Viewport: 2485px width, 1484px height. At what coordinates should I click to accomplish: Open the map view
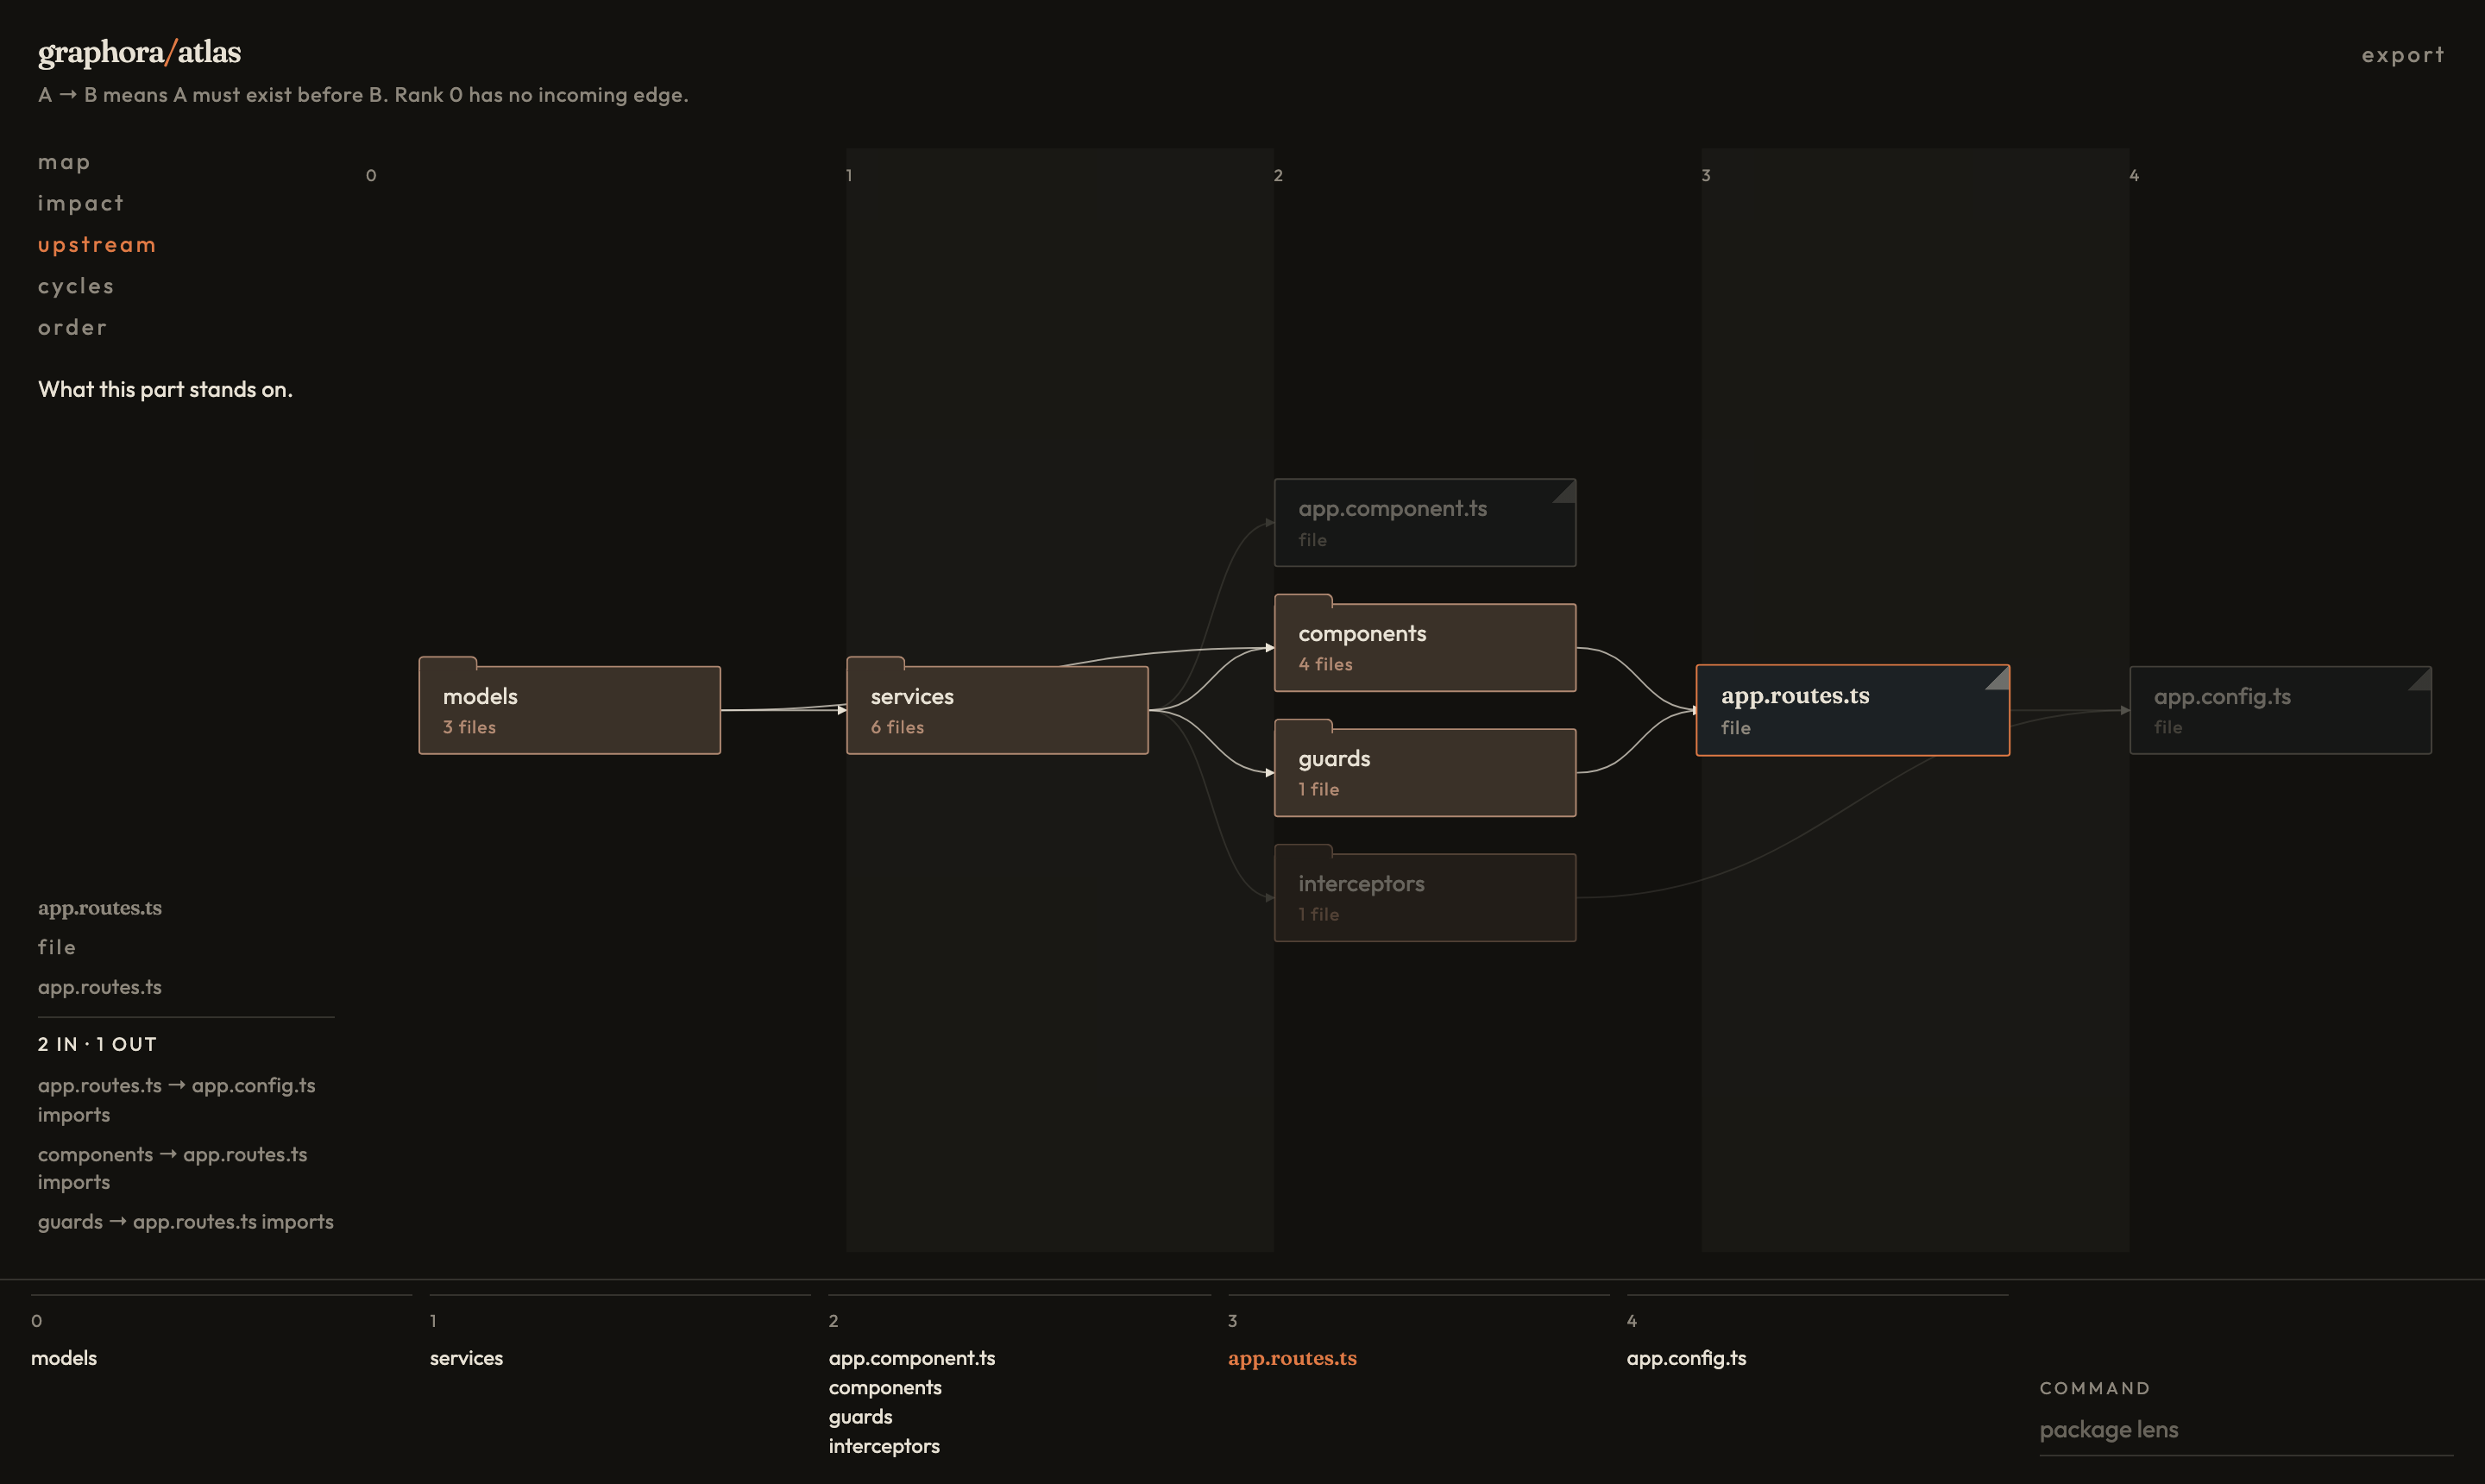coord(64,162)
